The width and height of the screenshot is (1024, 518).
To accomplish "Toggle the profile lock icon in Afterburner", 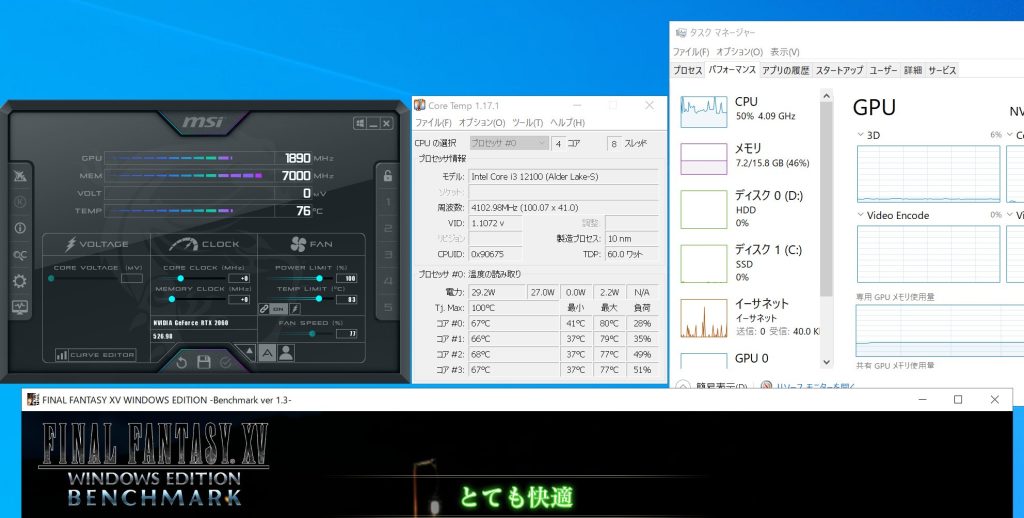I will pos(388,175).
